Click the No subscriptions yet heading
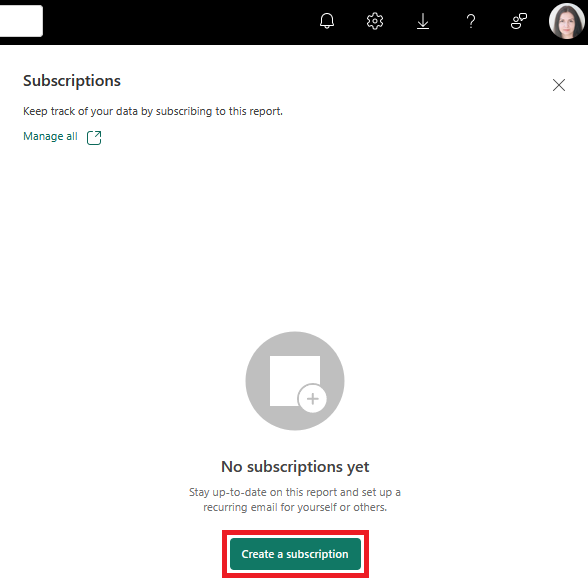The width and height of the screenshot is (588, 587). point(295,467)
